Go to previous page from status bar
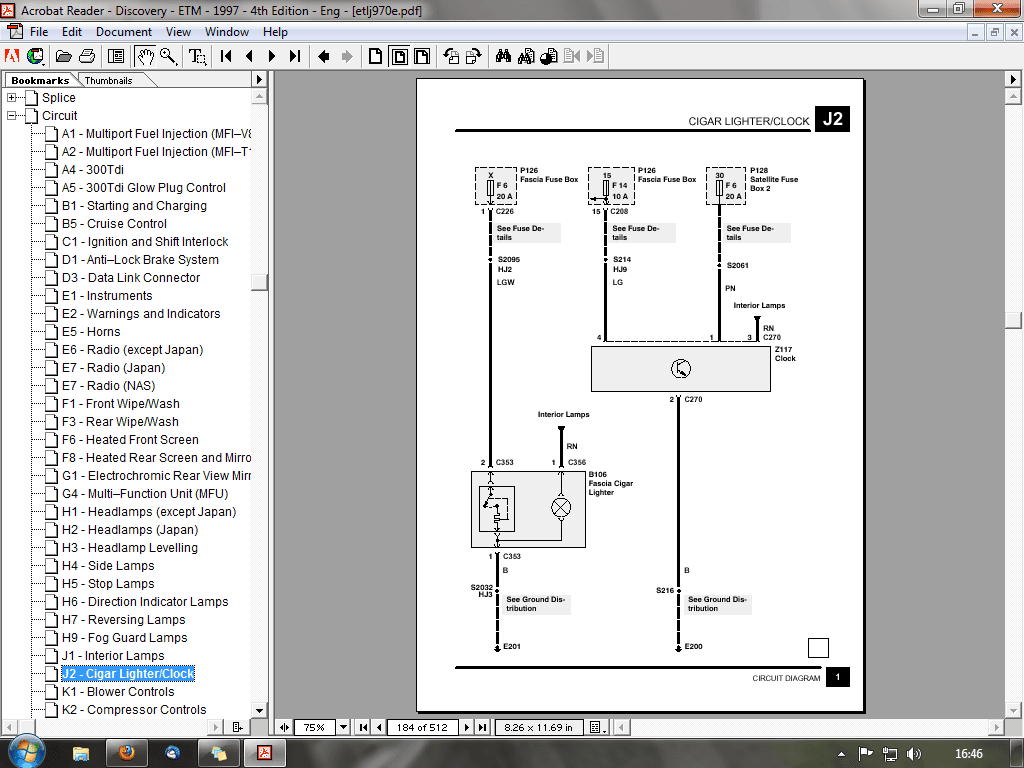Screen dimensions: 1024x768 (x=379, y=727)
